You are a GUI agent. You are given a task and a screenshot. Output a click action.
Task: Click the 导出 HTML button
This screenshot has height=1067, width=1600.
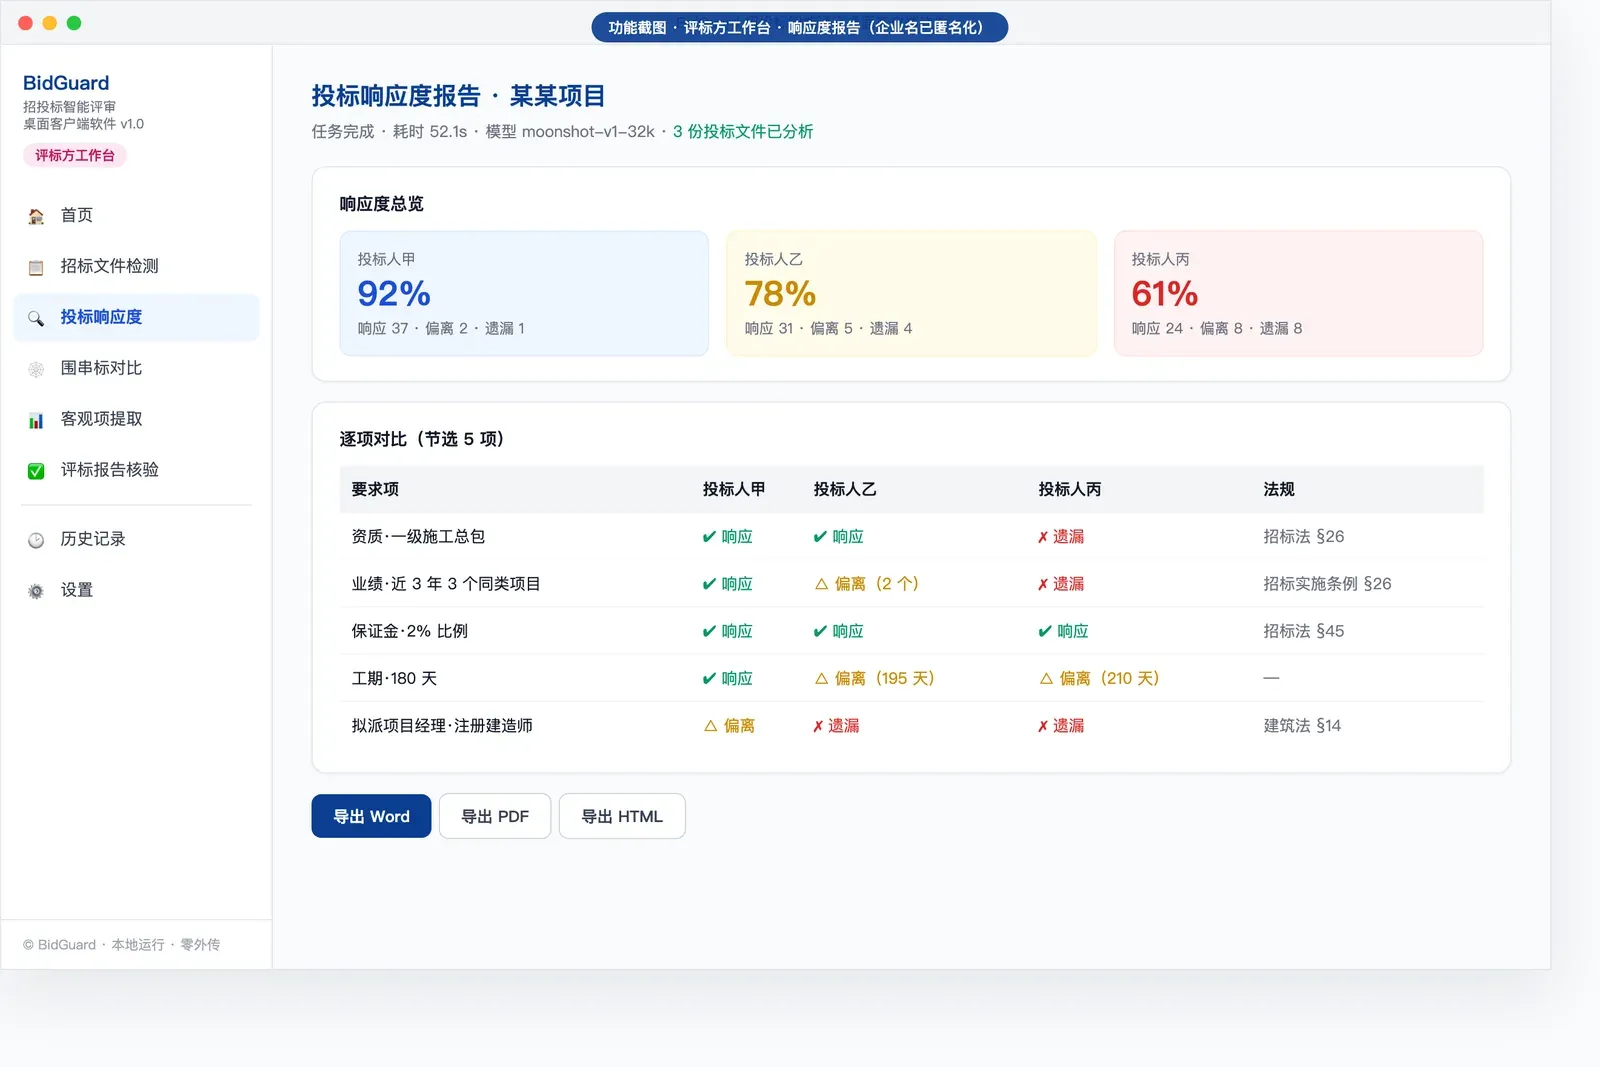[x=622, y=816]
